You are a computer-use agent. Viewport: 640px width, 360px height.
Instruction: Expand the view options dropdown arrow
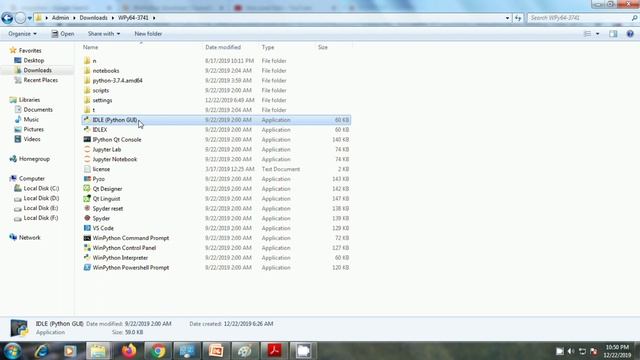[x=598, y=34]
